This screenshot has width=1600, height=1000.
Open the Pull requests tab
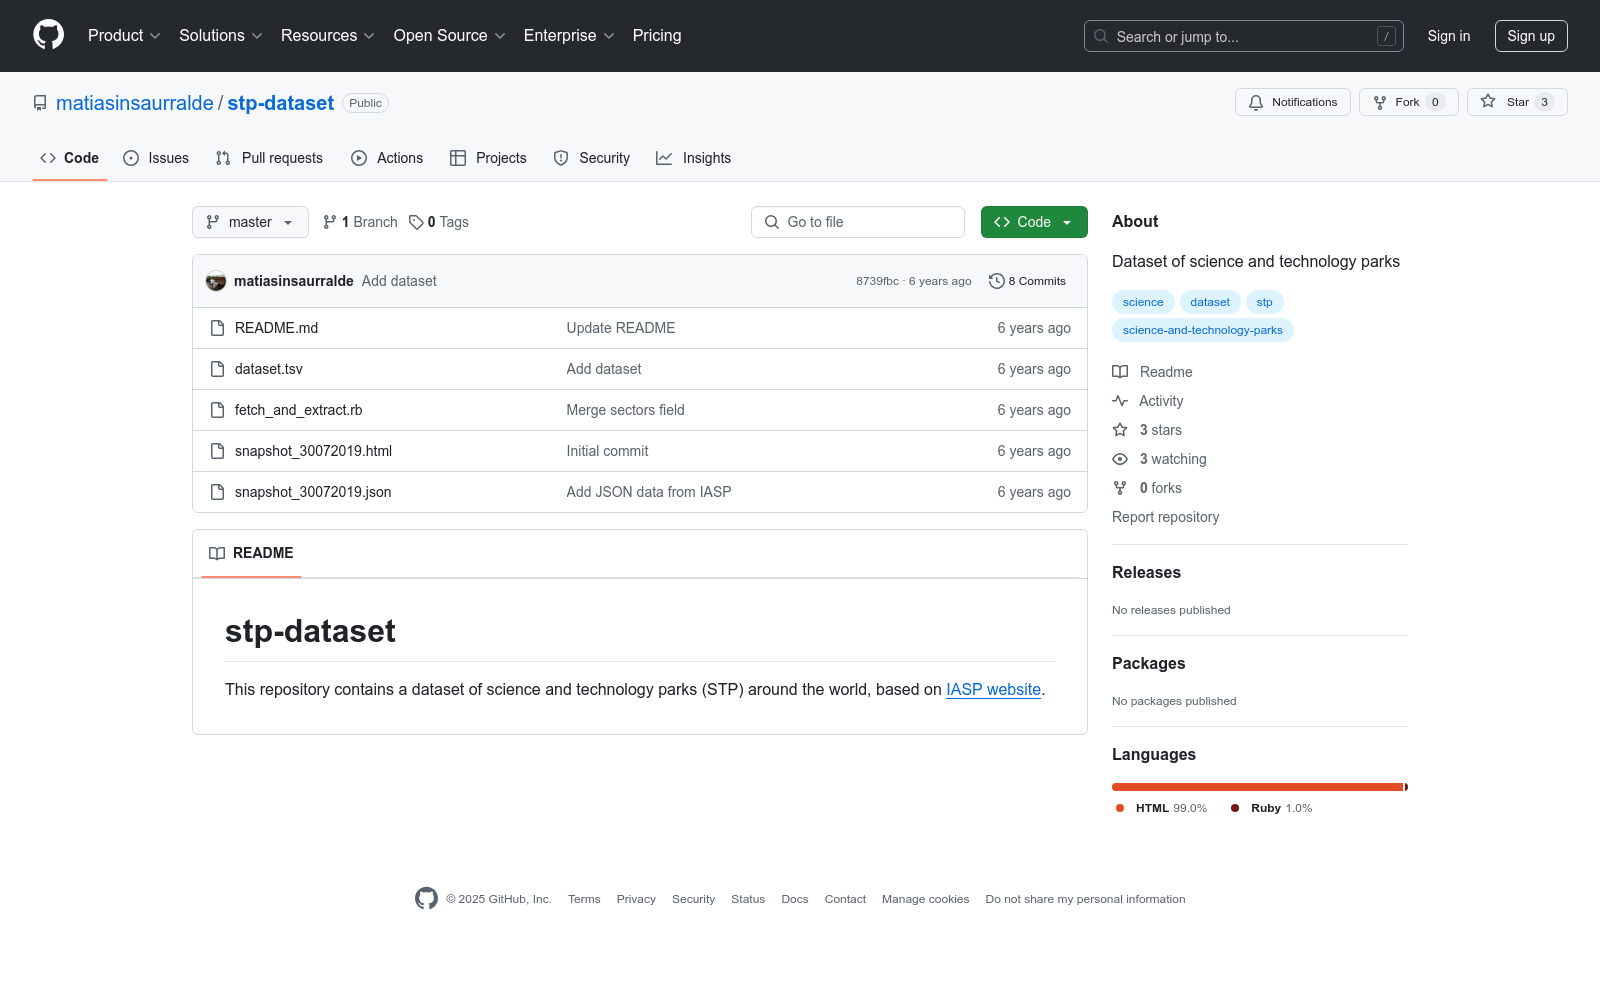[269, 158]
